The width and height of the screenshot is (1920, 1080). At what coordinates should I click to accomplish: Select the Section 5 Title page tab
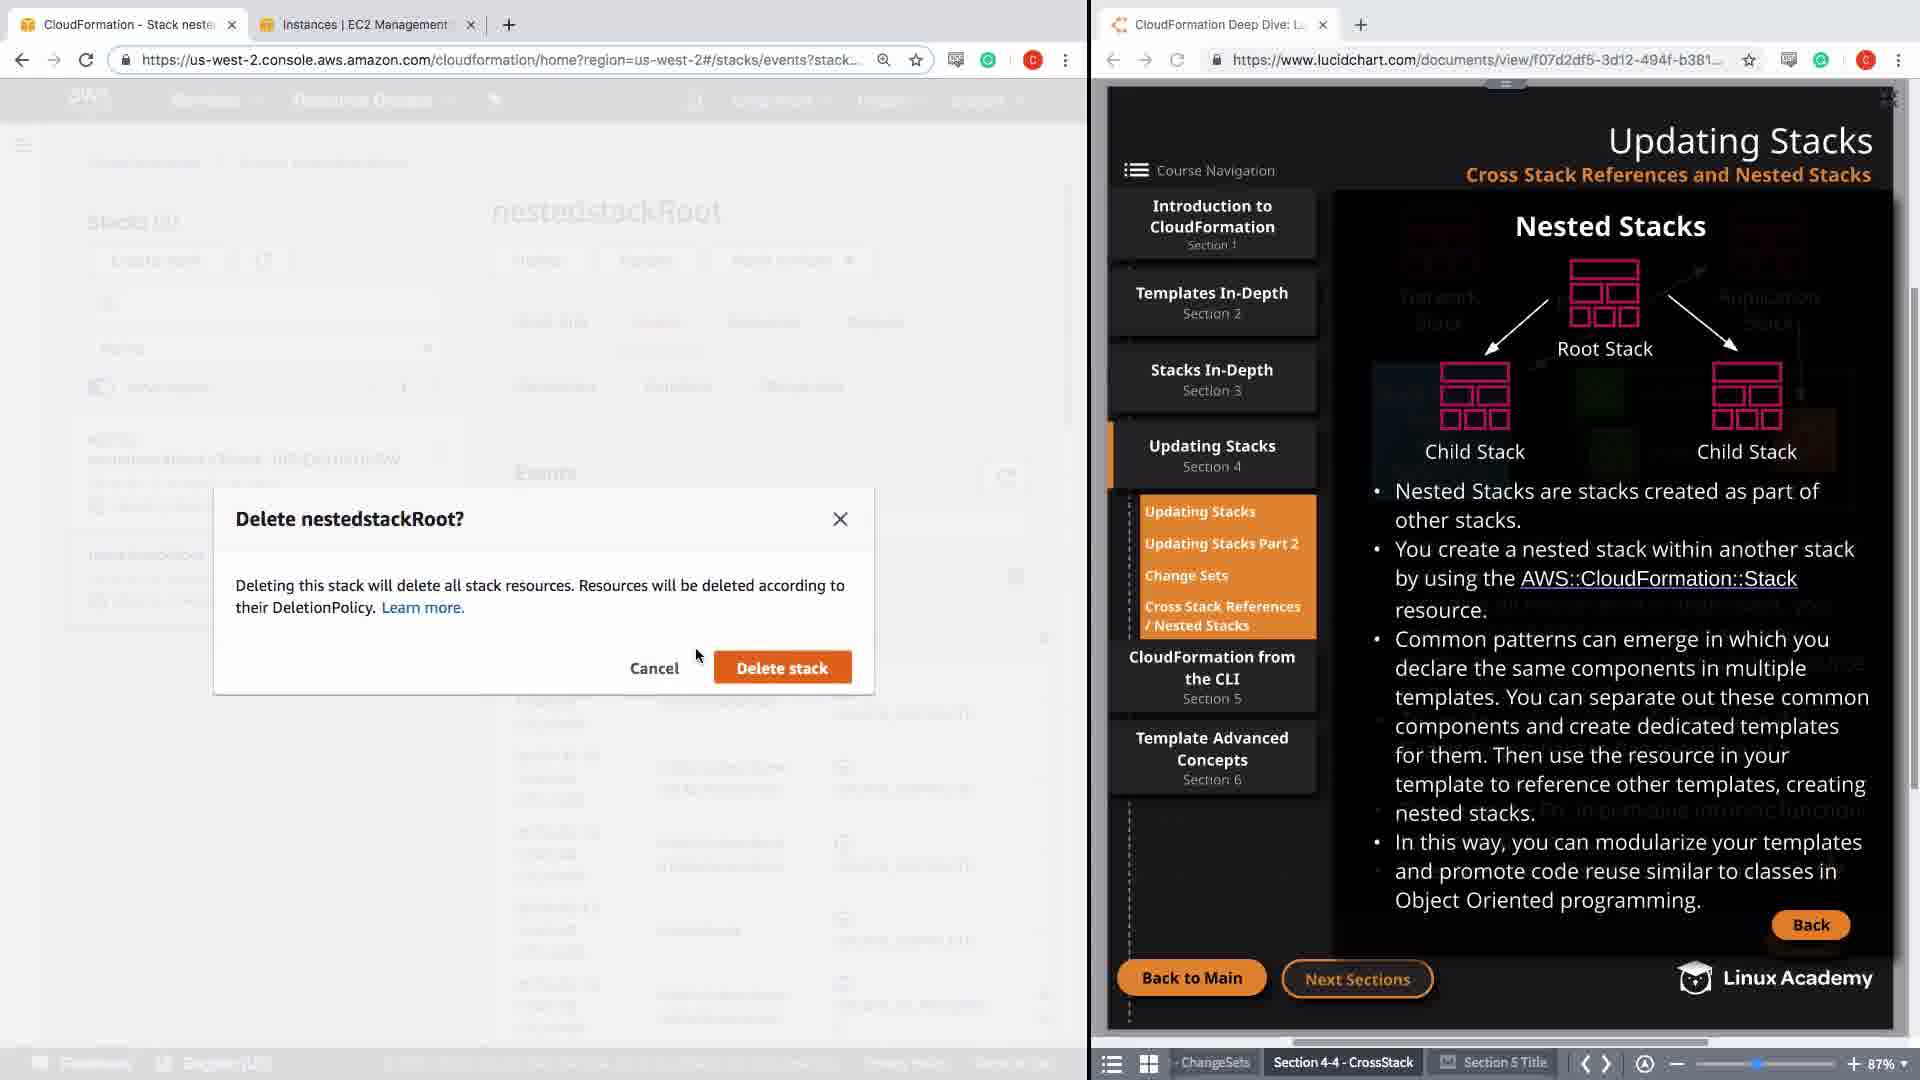click(x=1494, y=1063)
